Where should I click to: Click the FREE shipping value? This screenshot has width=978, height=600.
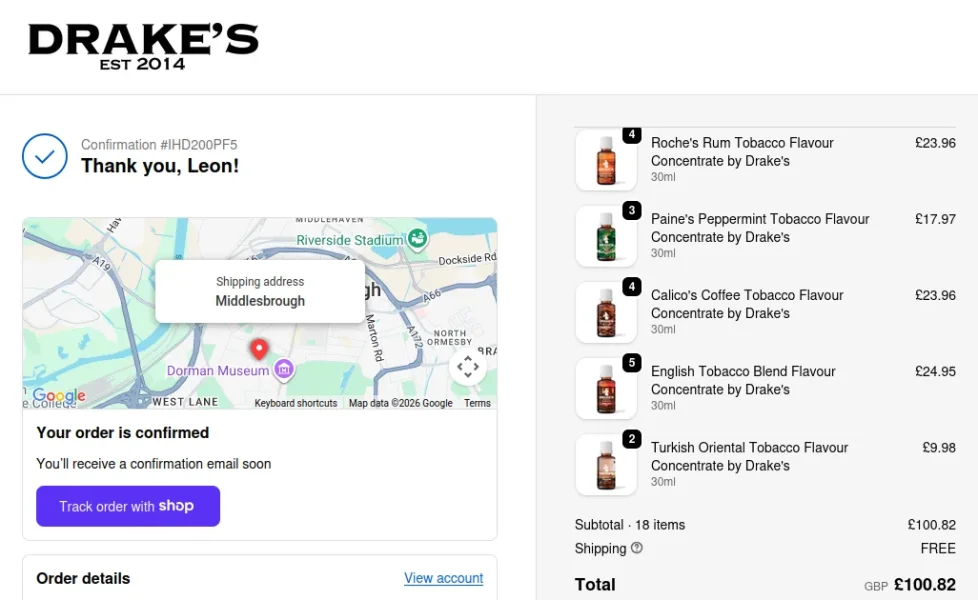[x=938, y=548]
